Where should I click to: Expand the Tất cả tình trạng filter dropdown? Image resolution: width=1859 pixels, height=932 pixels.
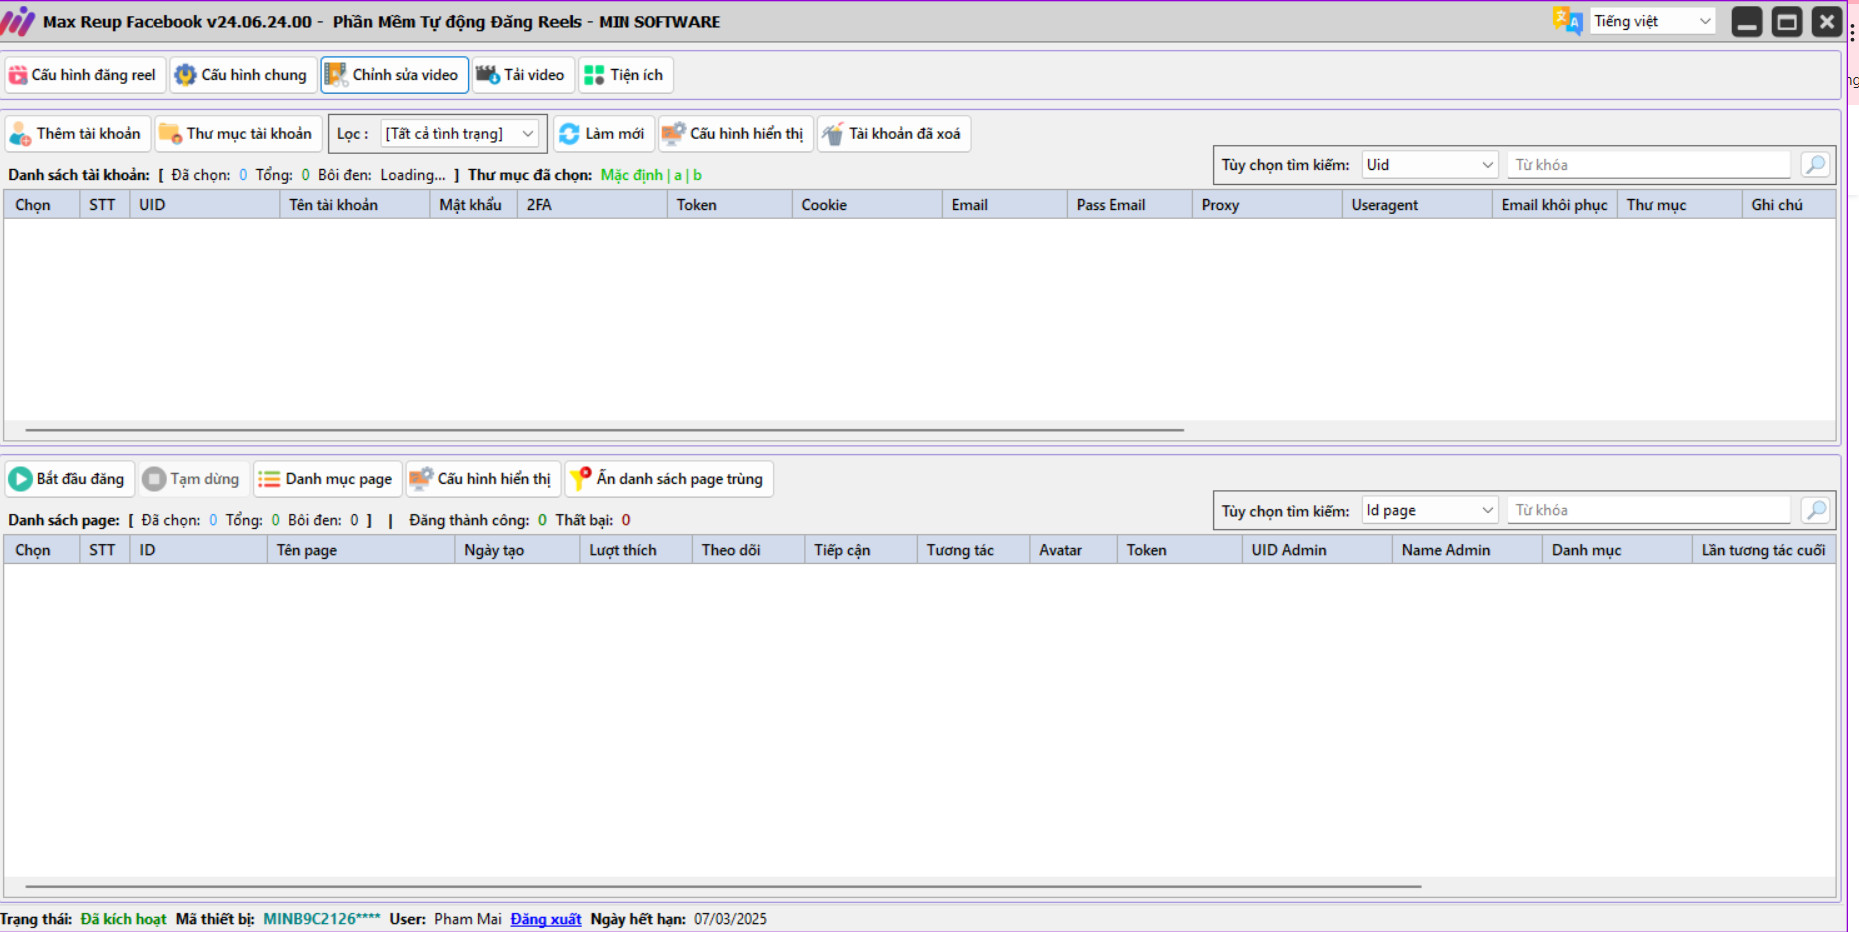click(461, 134)
